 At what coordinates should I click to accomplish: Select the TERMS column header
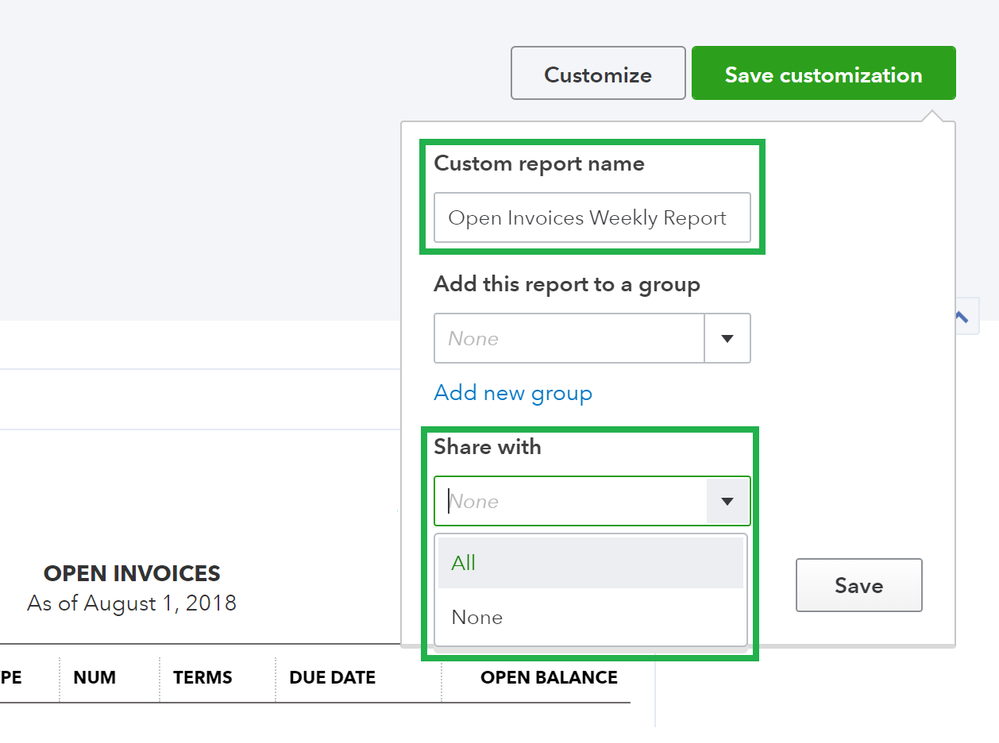[x=203, y=678]
